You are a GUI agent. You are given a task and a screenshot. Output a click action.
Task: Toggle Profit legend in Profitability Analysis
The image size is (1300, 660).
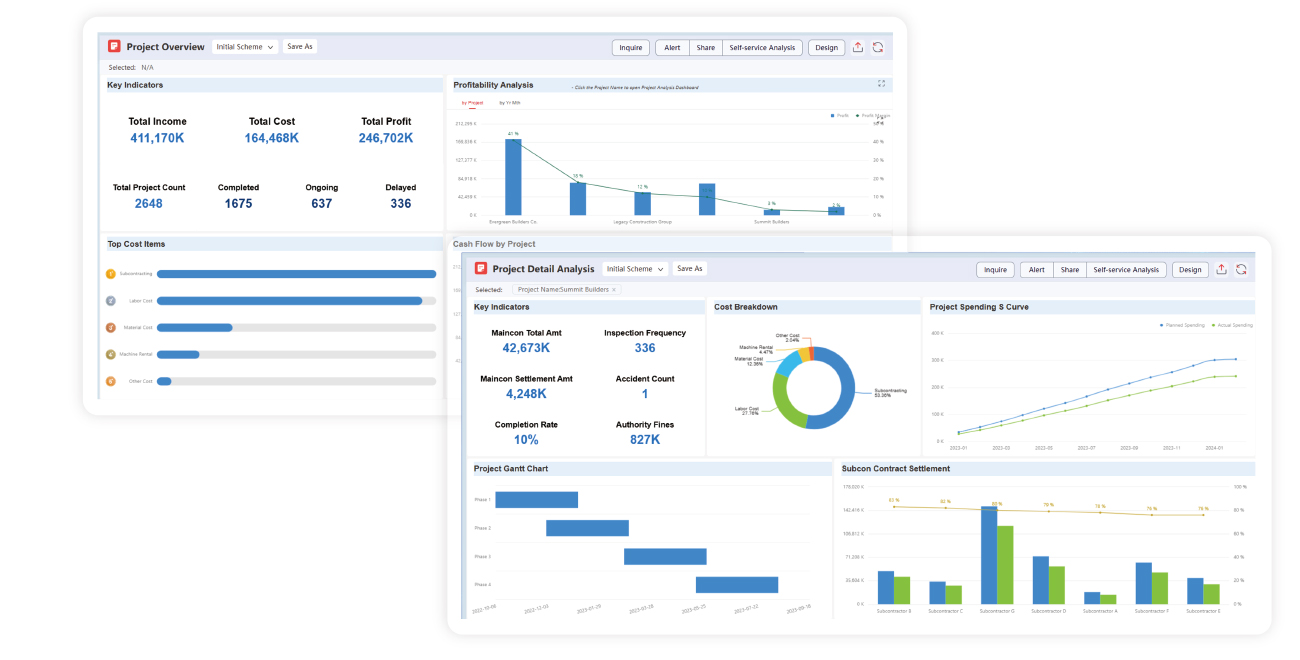tap(840, 116)
